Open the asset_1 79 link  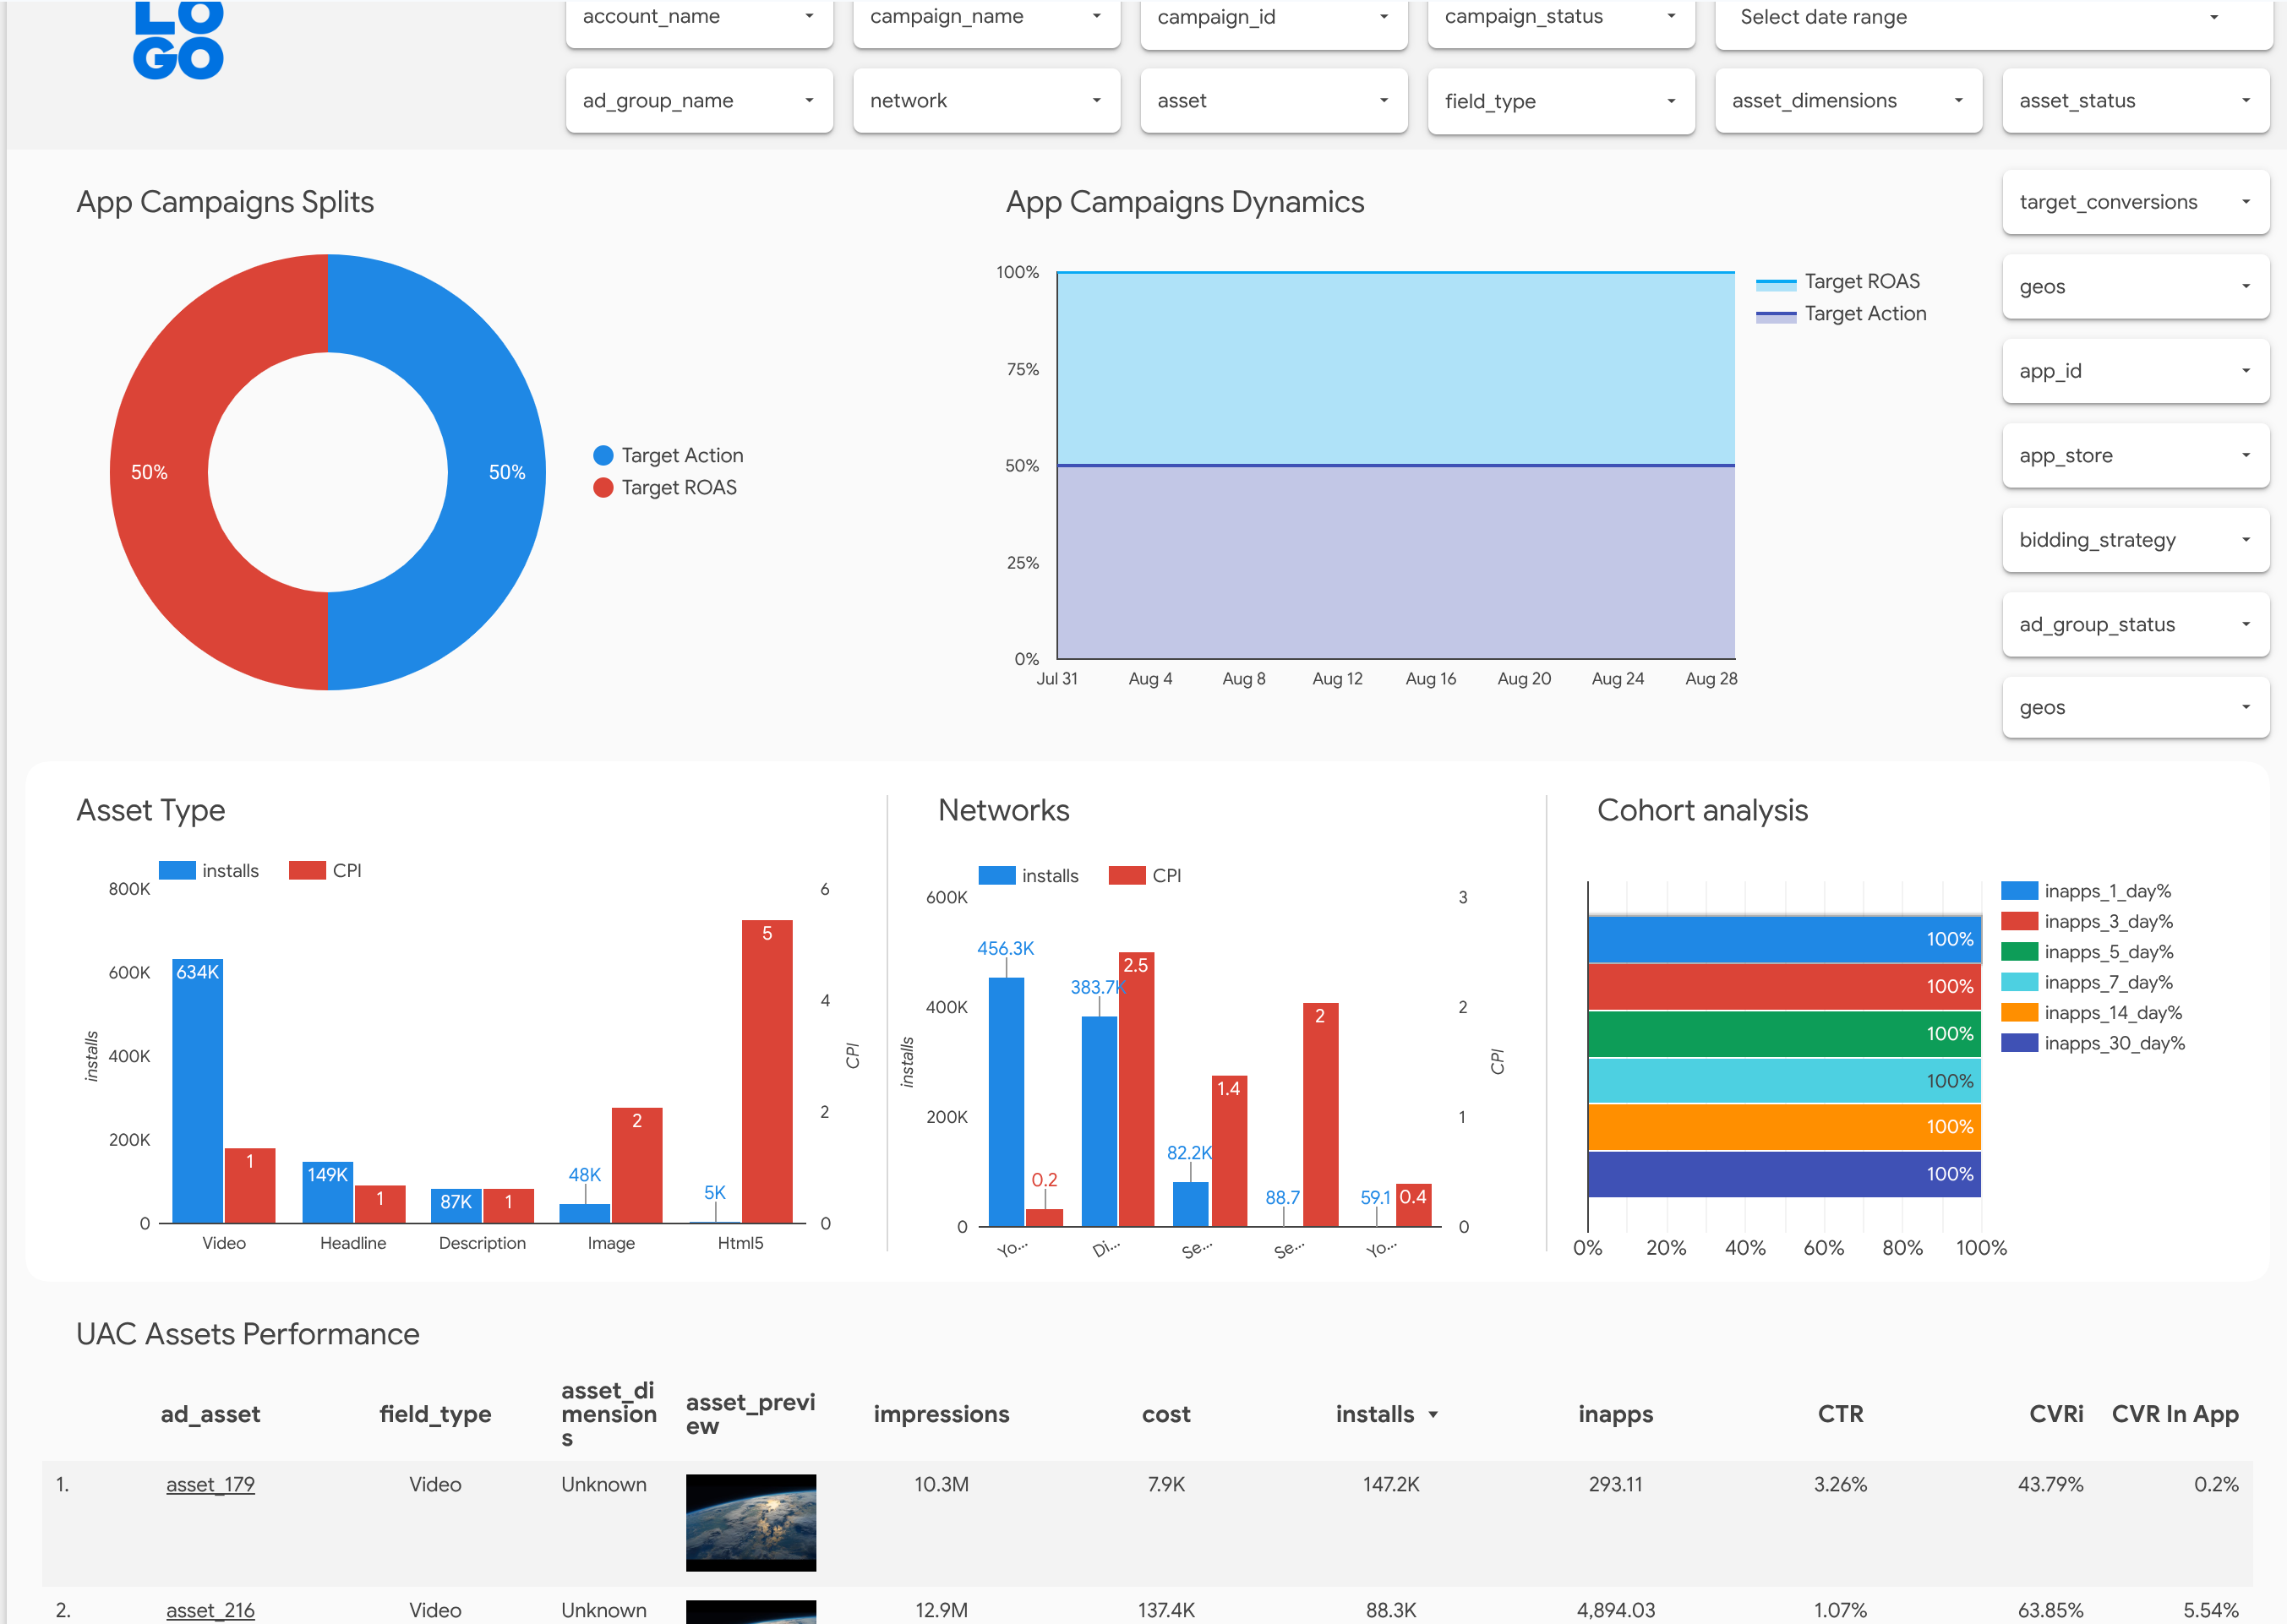click(210, 1485)
